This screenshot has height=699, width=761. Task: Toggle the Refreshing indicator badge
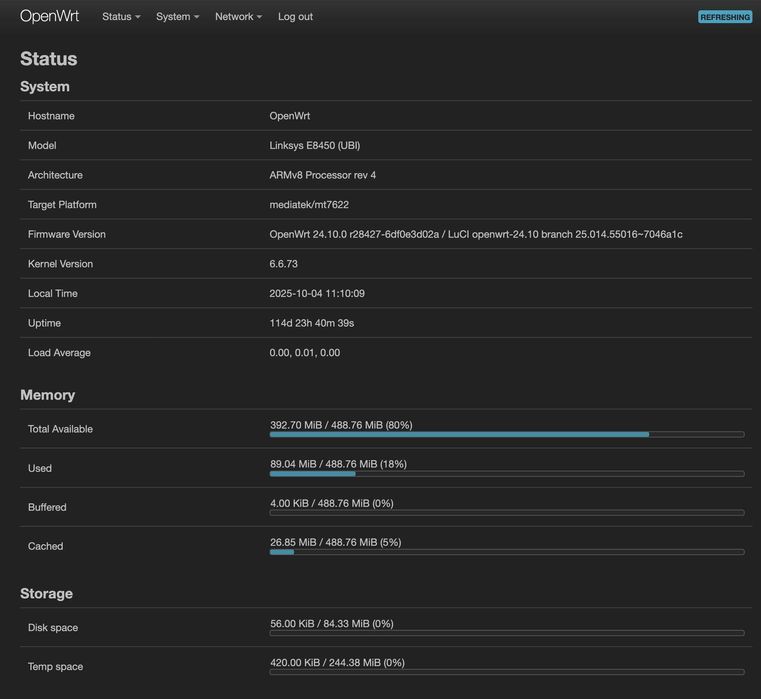click(725, 17)
